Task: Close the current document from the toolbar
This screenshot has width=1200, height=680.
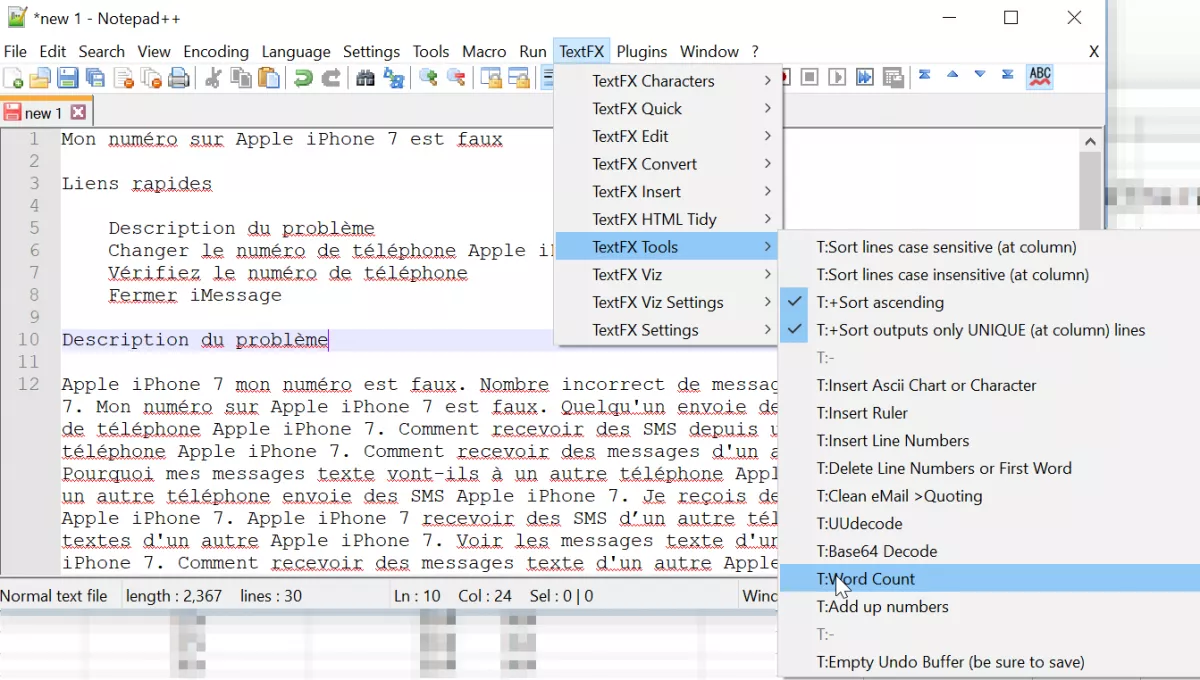Action: coord(124,78)
